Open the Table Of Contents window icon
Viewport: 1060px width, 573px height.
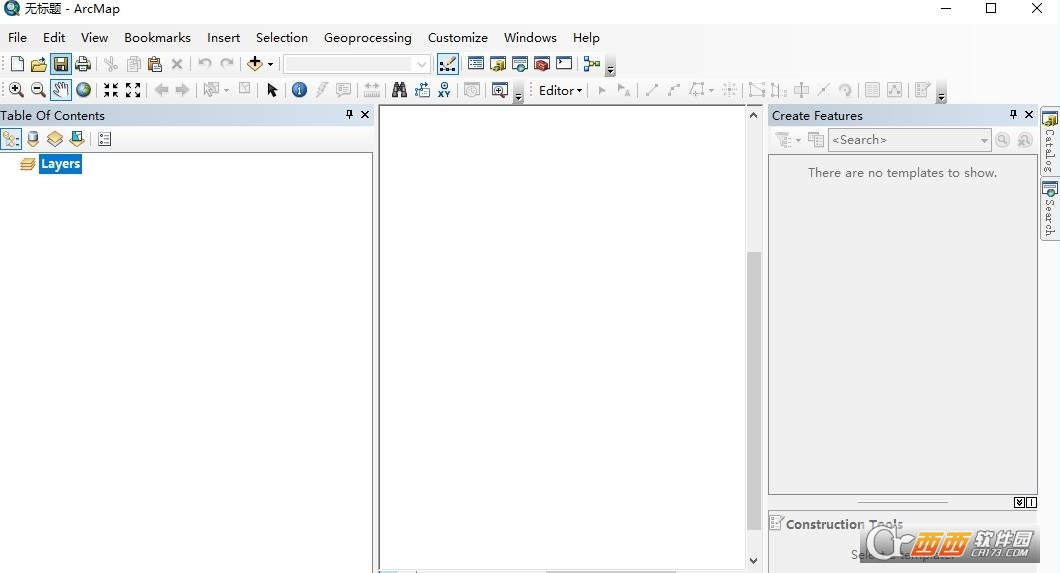[476, 64]
